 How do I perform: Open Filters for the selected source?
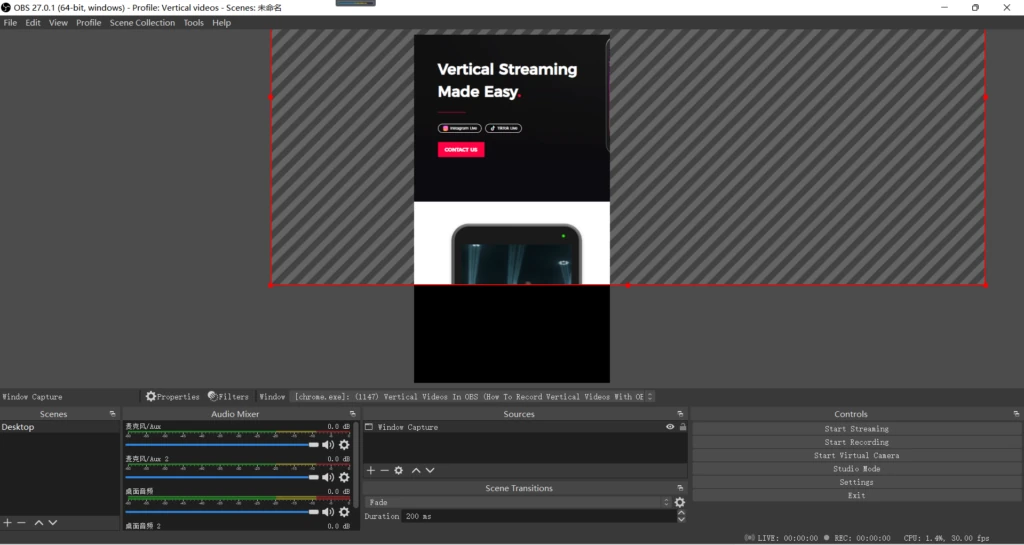click(228, 397)
